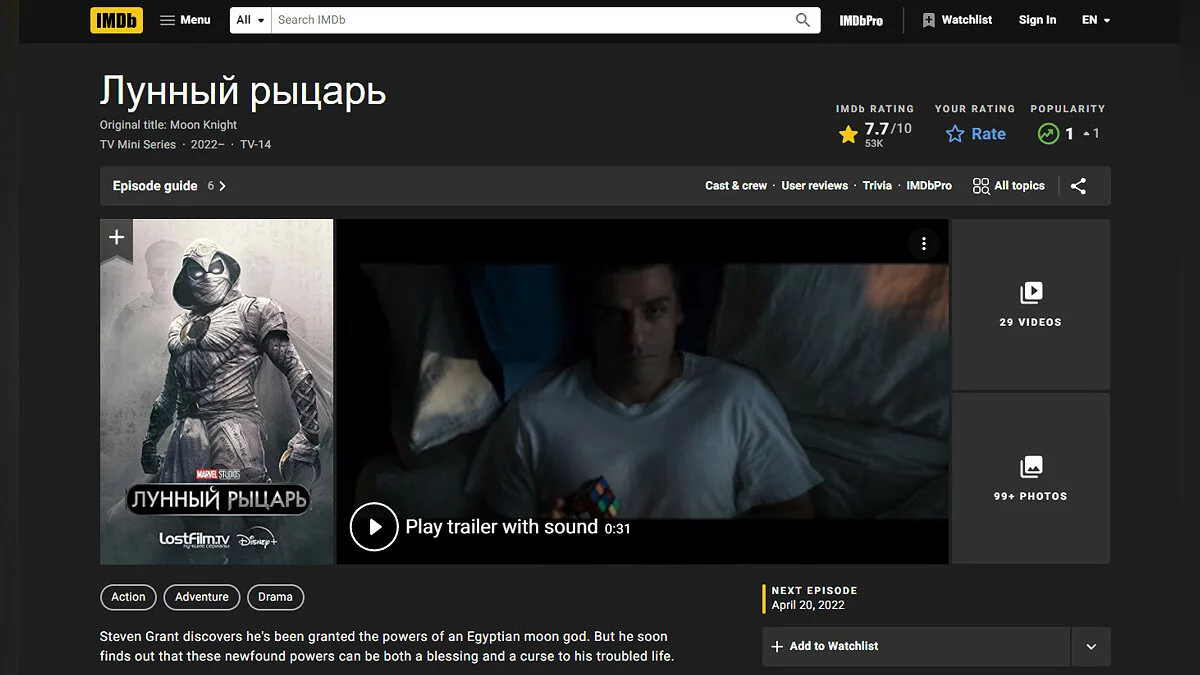The image size is (1200, 675).
Task: Open All topics
Action: pos(1008,186)
